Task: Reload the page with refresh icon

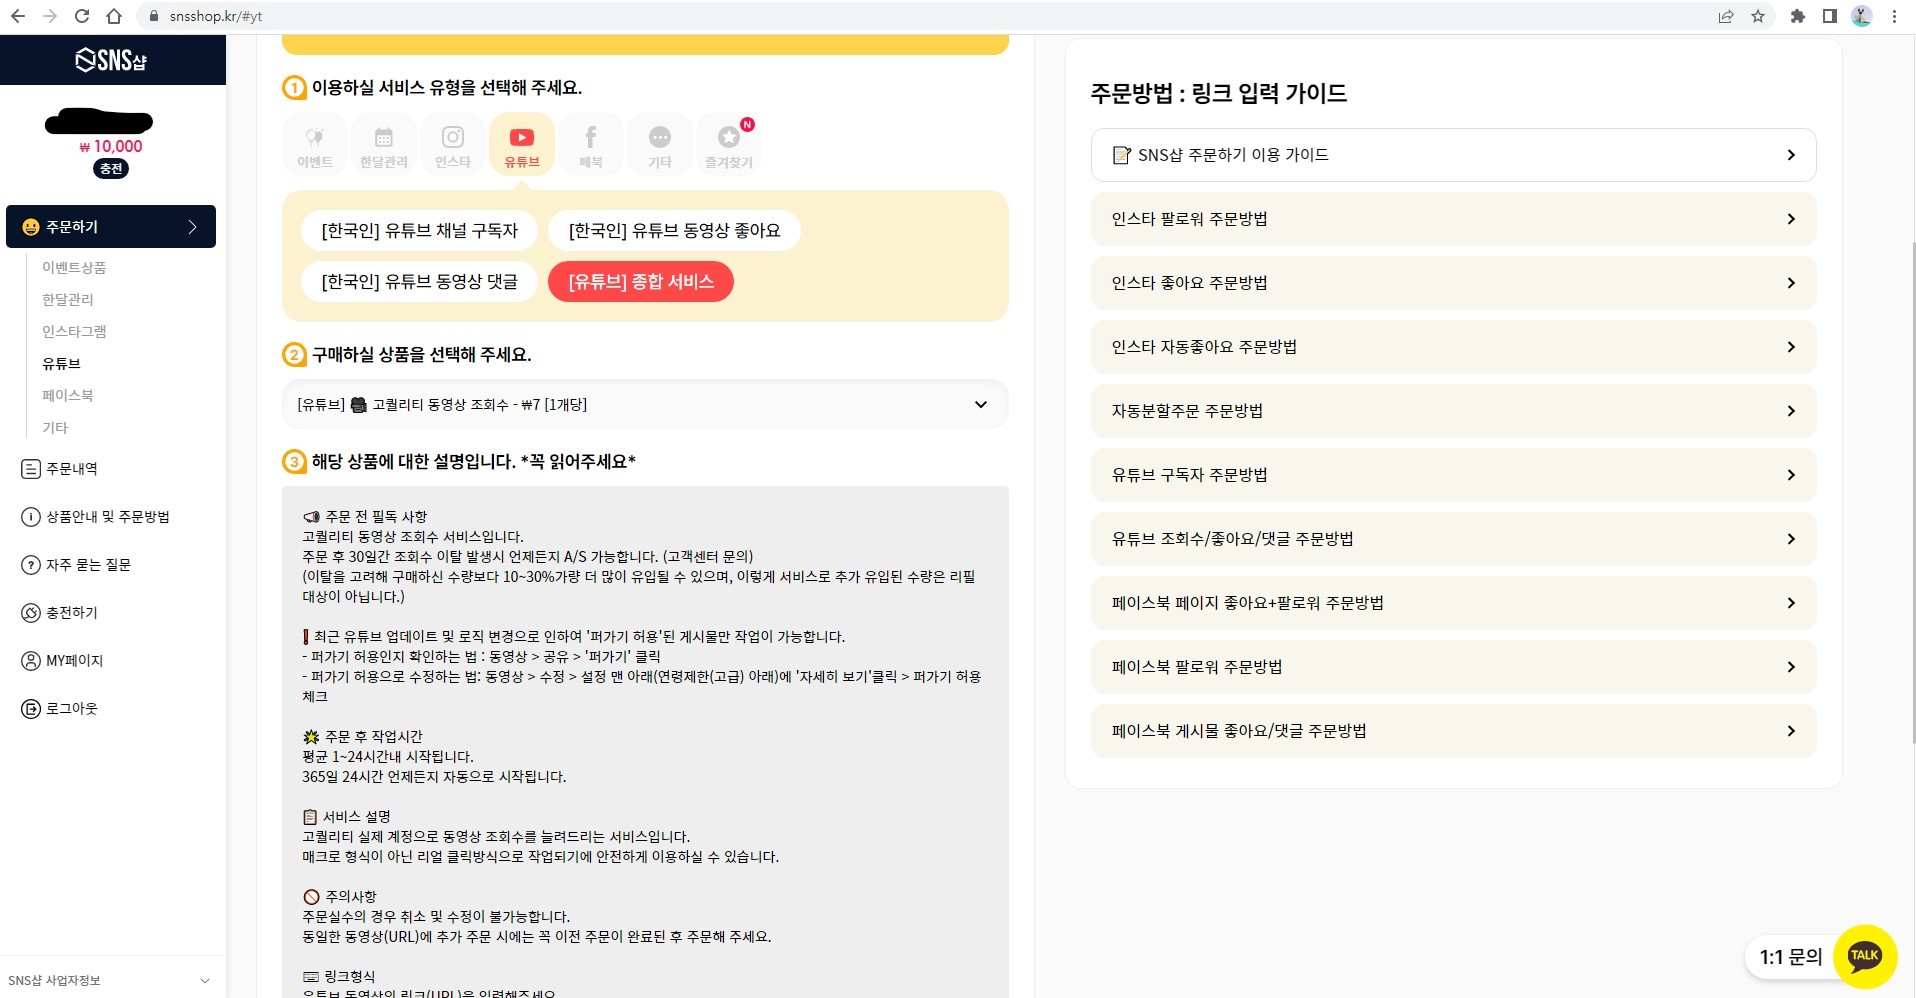Action: (x=82, y=16)
